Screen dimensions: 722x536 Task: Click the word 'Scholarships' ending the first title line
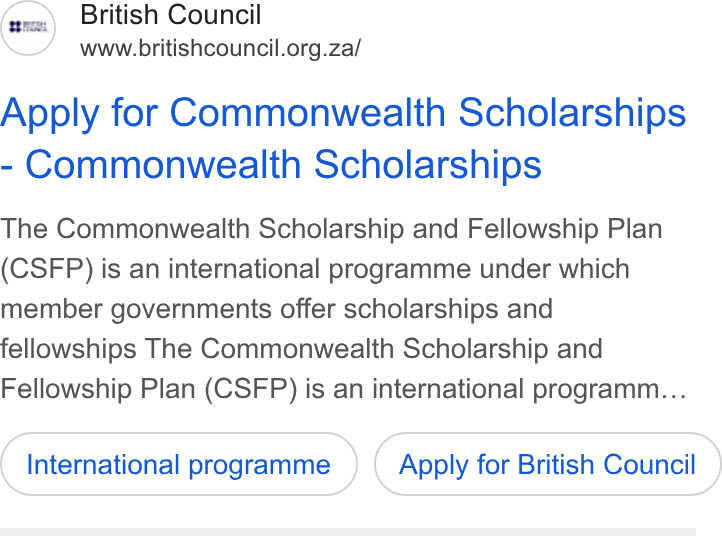coord(572,113)
